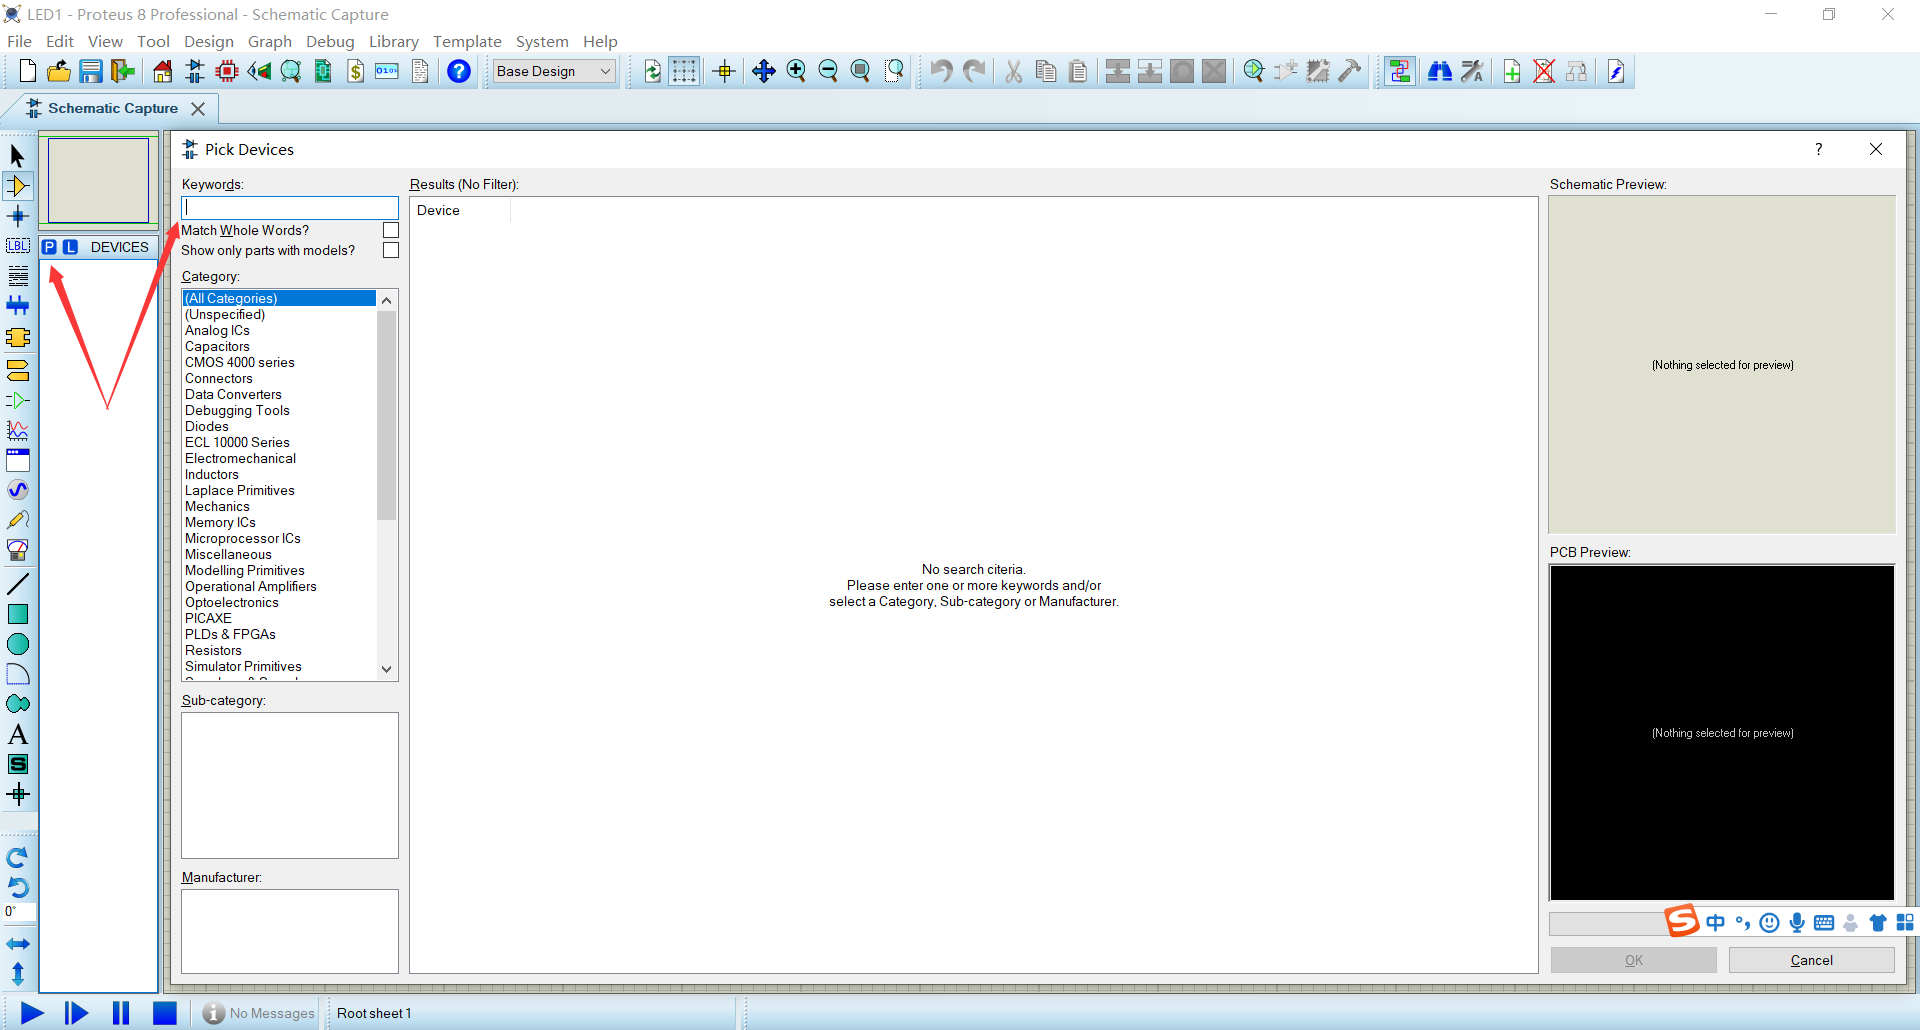Click the Category list scroll-down arrow
The width and height of the screenshot is (1920, 1030).
[387, 669]
